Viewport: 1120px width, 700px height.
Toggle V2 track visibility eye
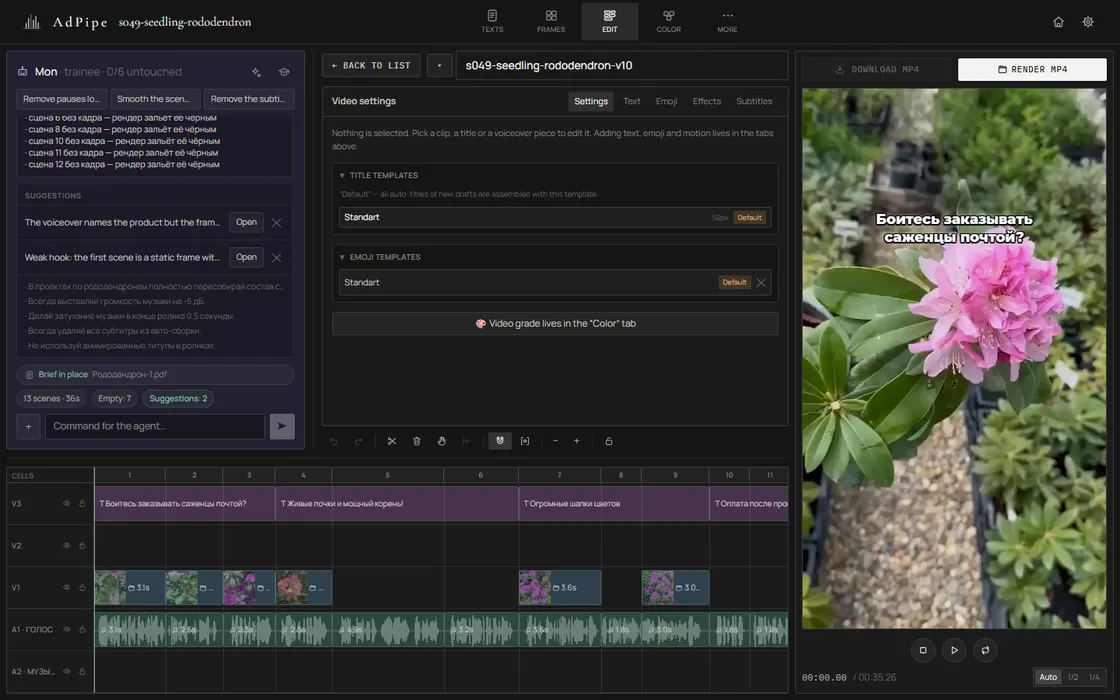(66, 546)
